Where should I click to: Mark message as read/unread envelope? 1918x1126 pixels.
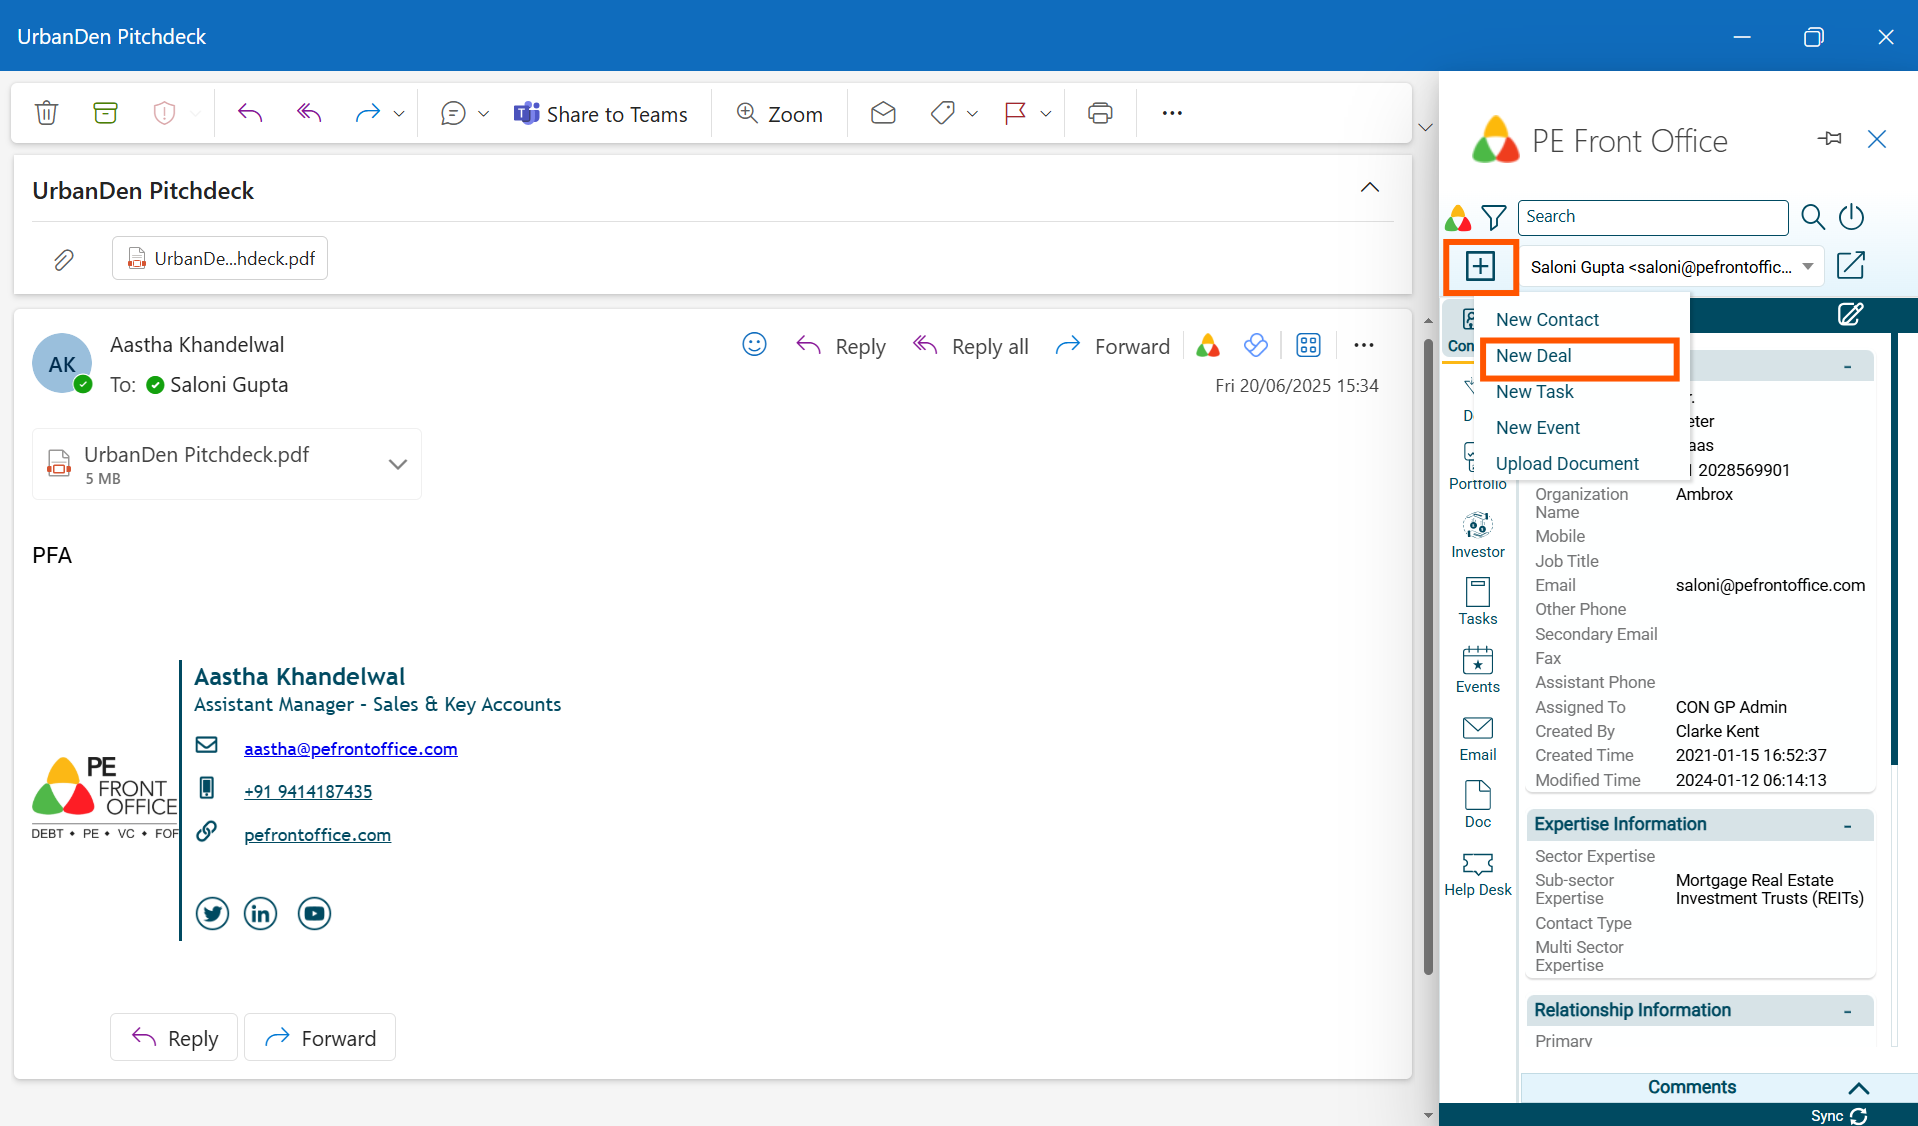coord(883,113)
